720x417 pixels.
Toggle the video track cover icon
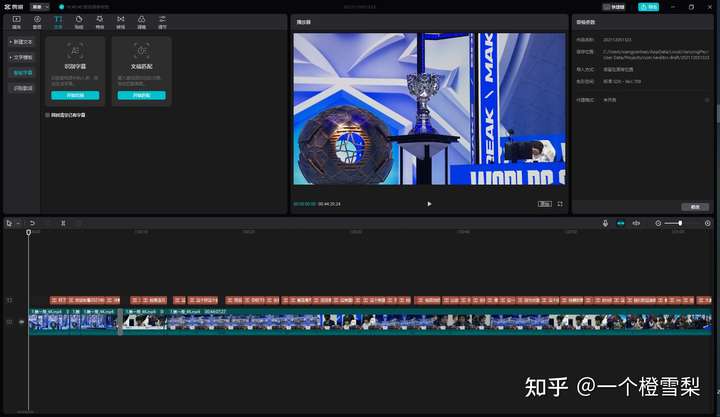click(x=9, y=322)
